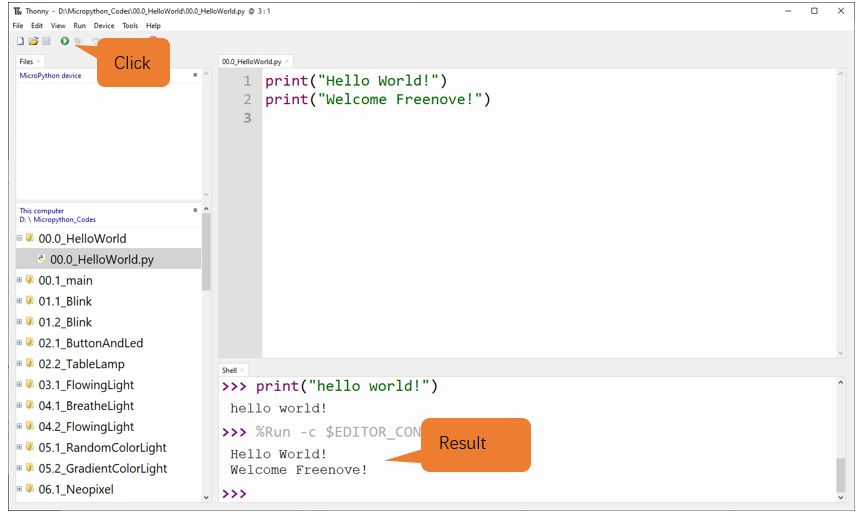Open This computer panel menu icon
The width and height of the screenshot is (863, 515).
click(x=195, y=210)
